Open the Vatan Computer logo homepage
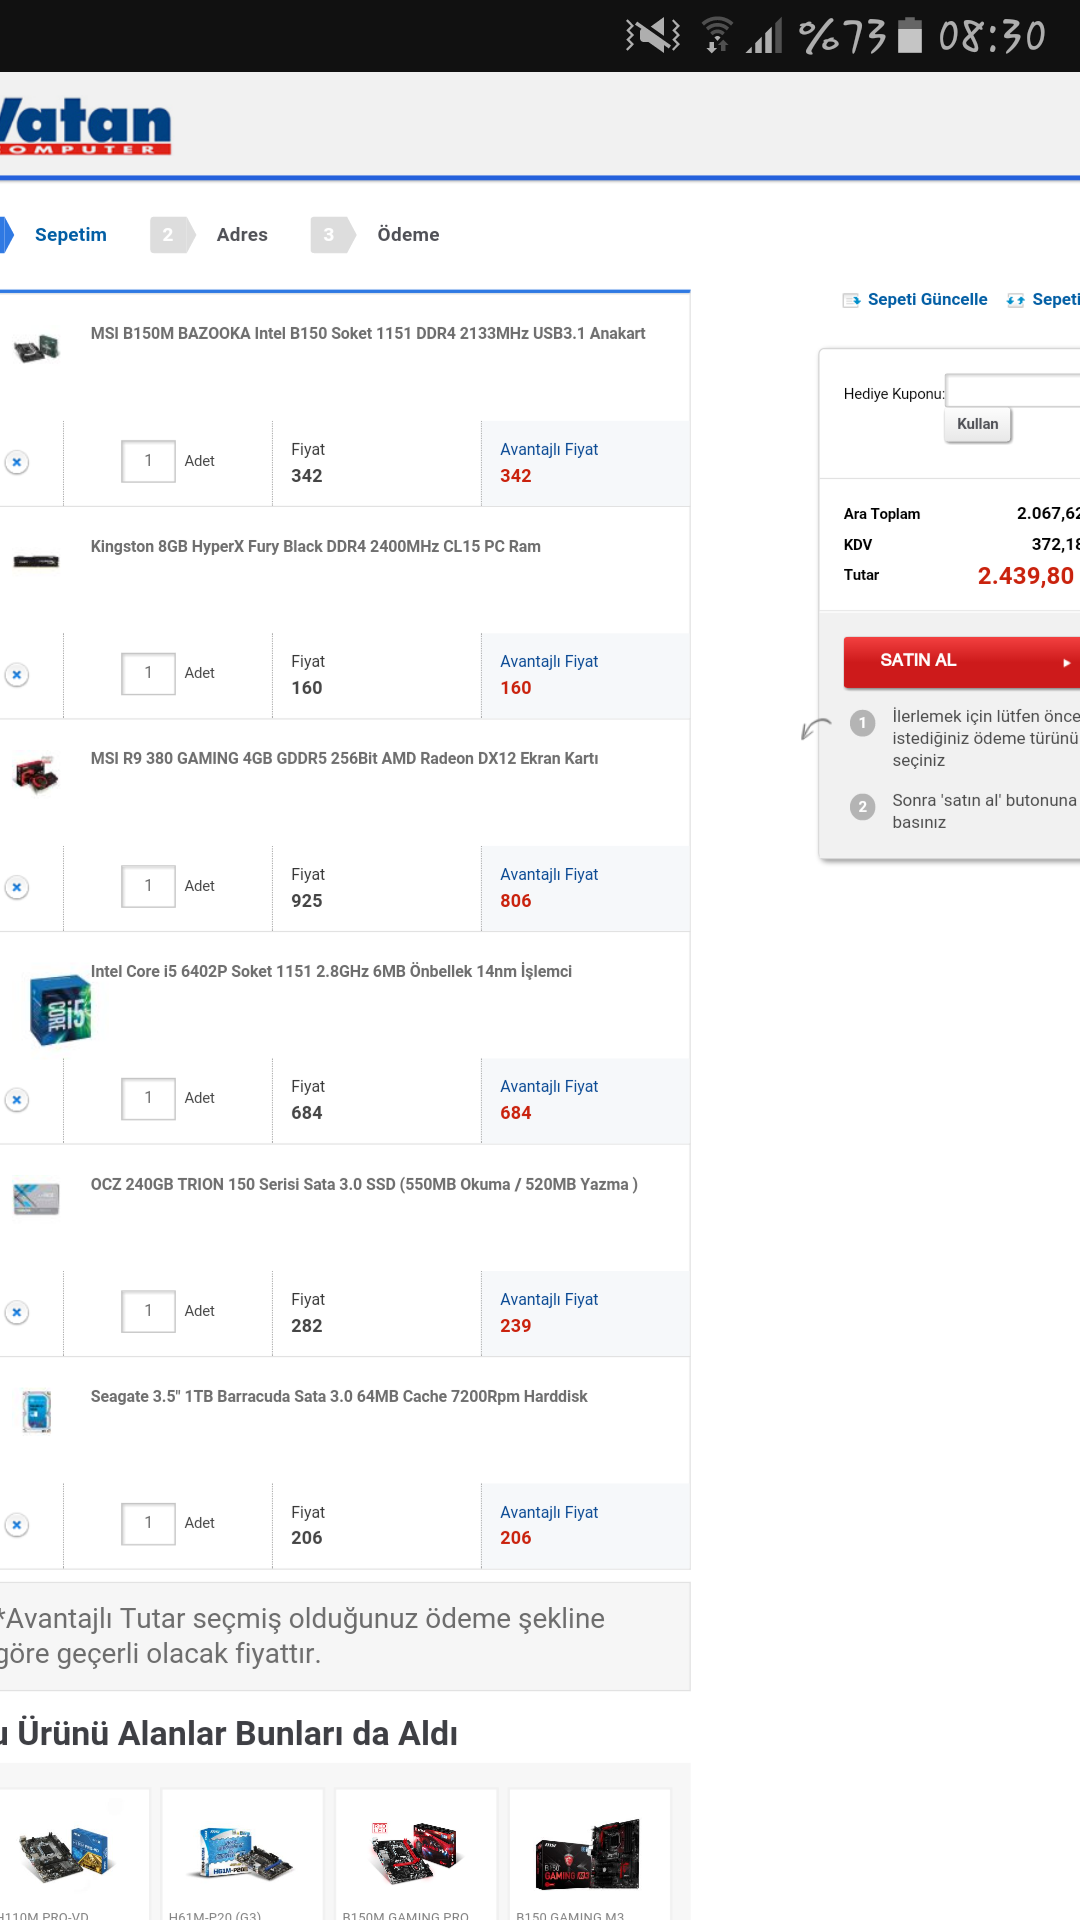Image resolution: width=1080 pixels, height=1920 pixels. click(86, 126)
